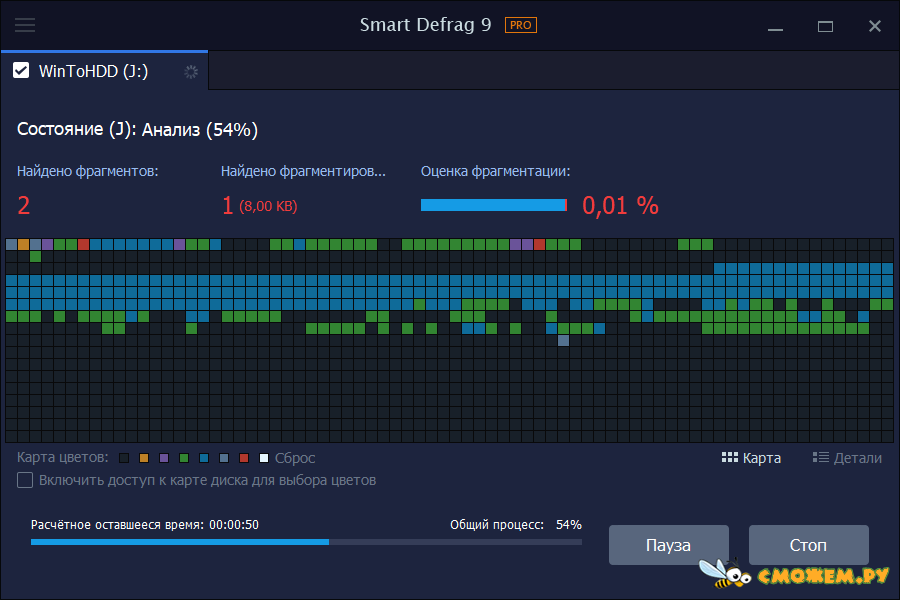Pick the black swatch in the color legend
900x600 pixels.
click(123, 458)
